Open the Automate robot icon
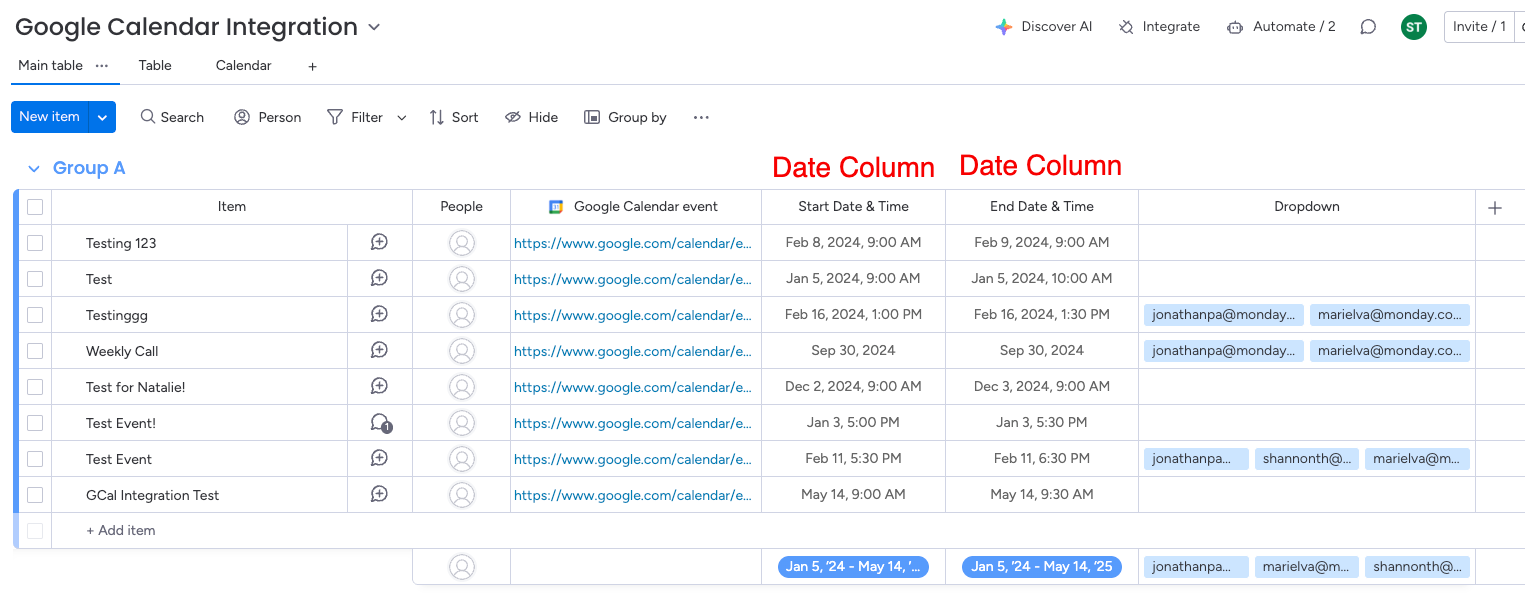Viewport: 1525px width, 607px height. click(1235, 27)
